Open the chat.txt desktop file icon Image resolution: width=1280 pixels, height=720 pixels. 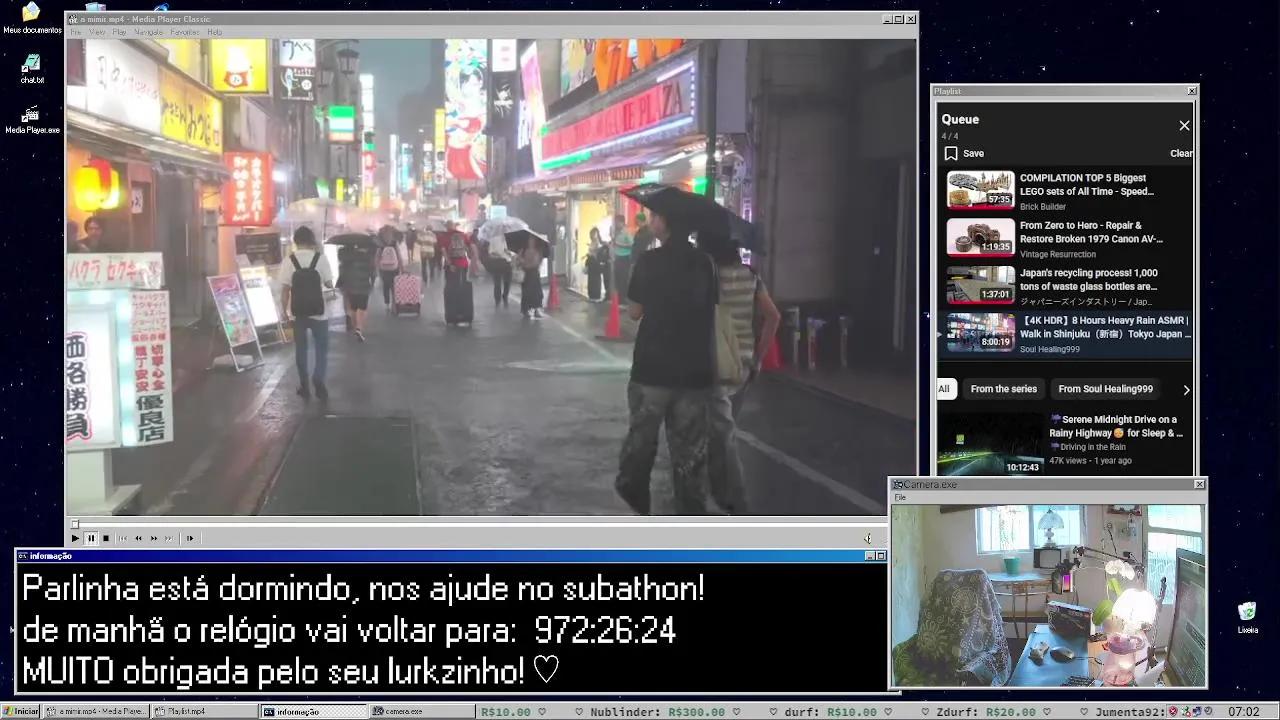[32, 69]
